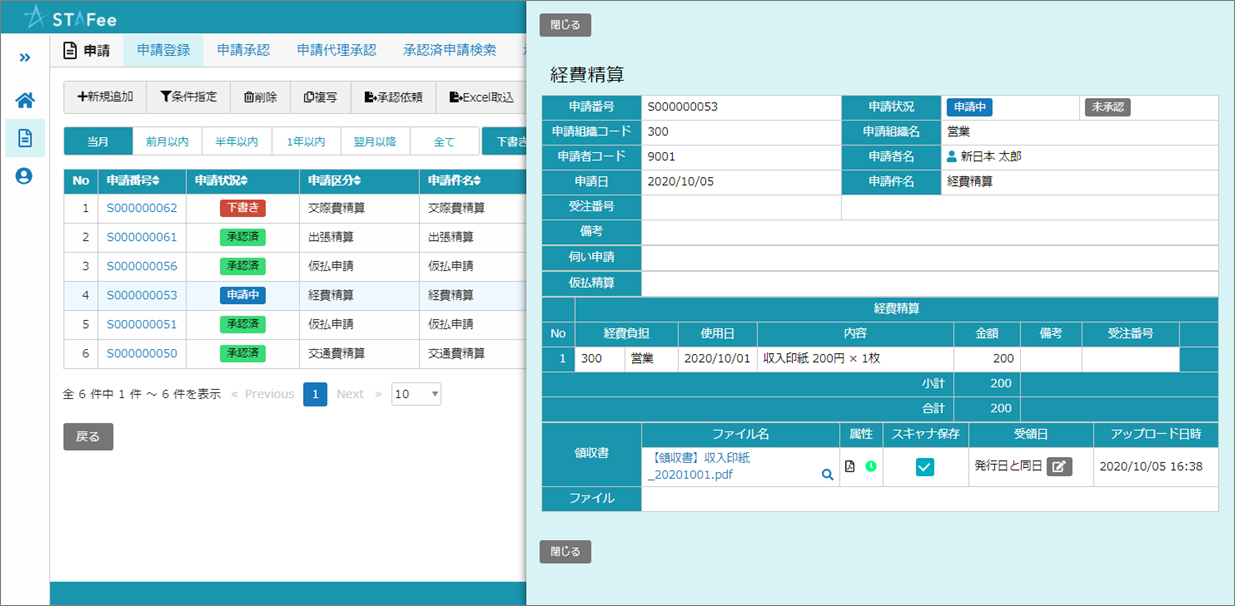
Task: Switch to the 申請承認 tab
Action: [243, 50]
